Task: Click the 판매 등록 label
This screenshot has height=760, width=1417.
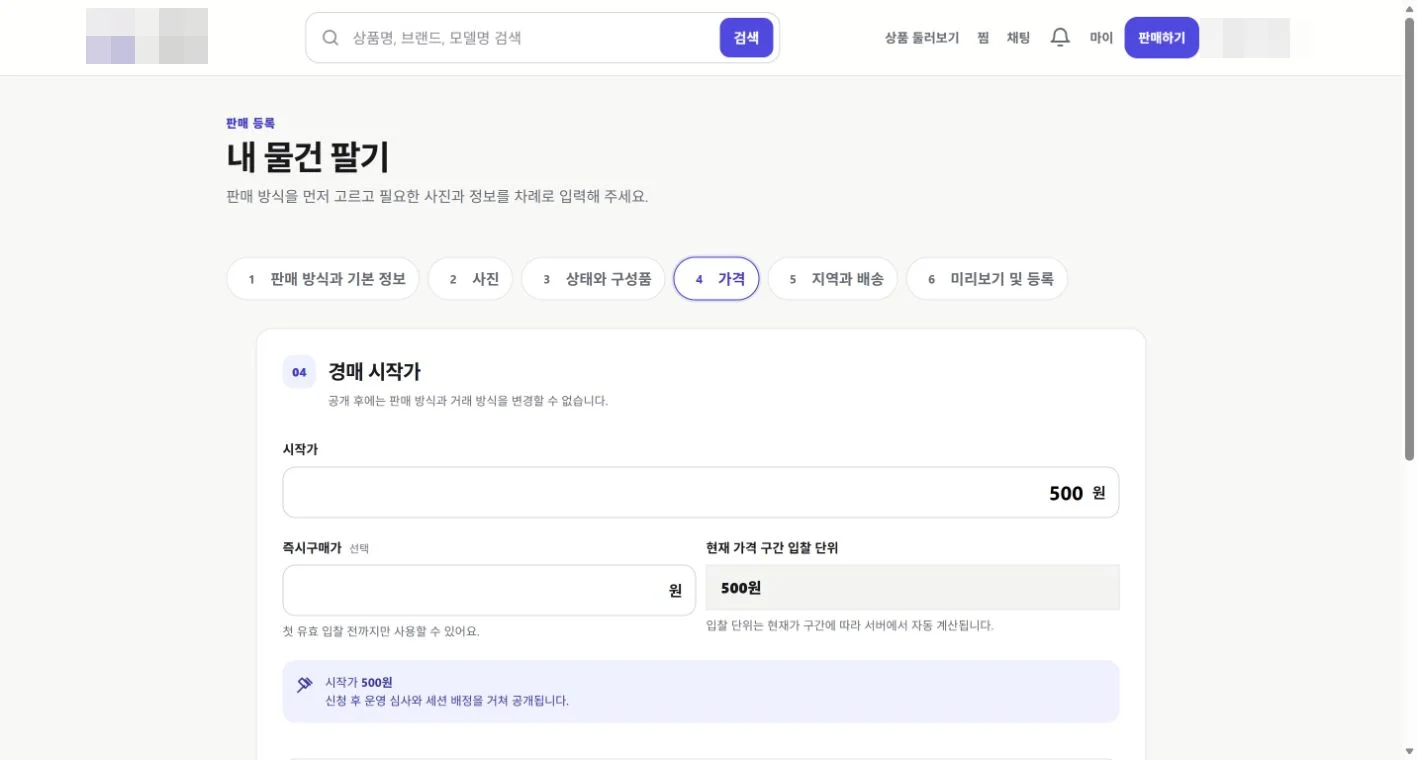Action: tap(251, 123)
